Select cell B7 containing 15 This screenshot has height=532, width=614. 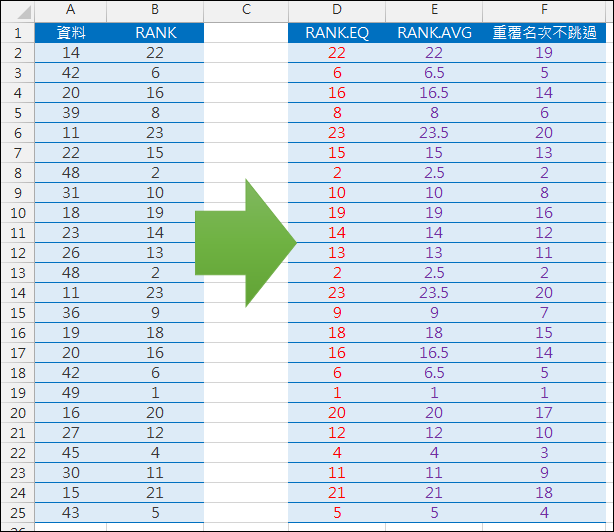(x=155, y=153)
